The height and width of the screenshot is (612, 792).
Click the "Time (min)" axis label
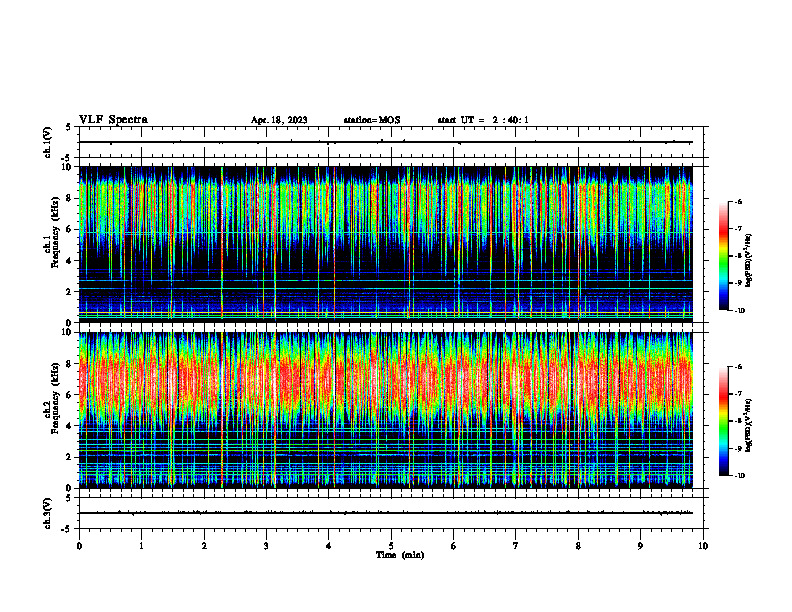click(x=400, y=555)
